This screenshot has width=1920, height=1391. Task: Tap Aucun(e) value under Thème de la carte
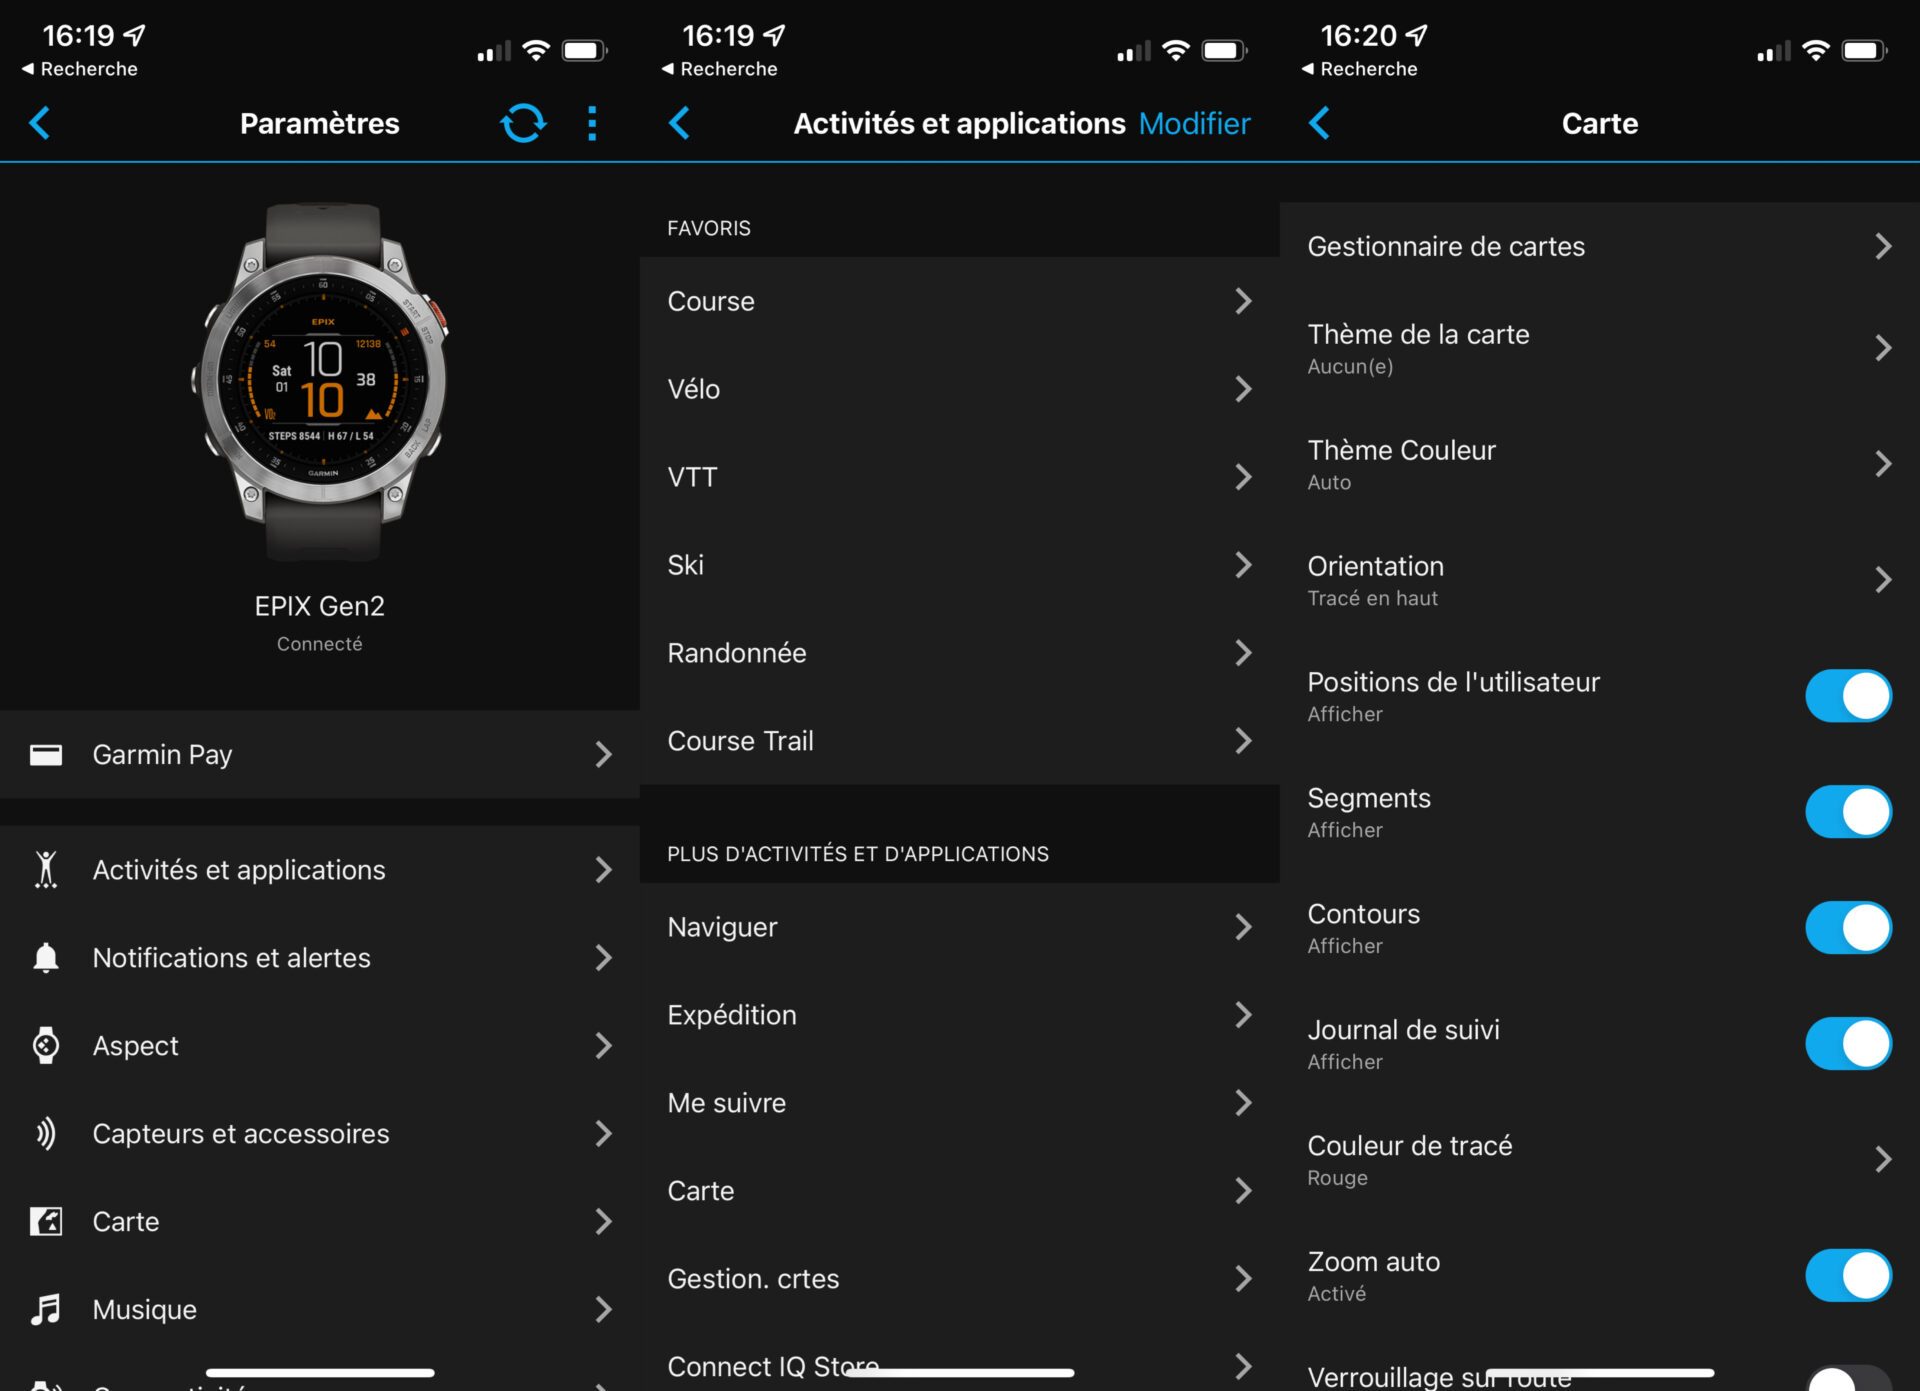[x=1350, y=366]
